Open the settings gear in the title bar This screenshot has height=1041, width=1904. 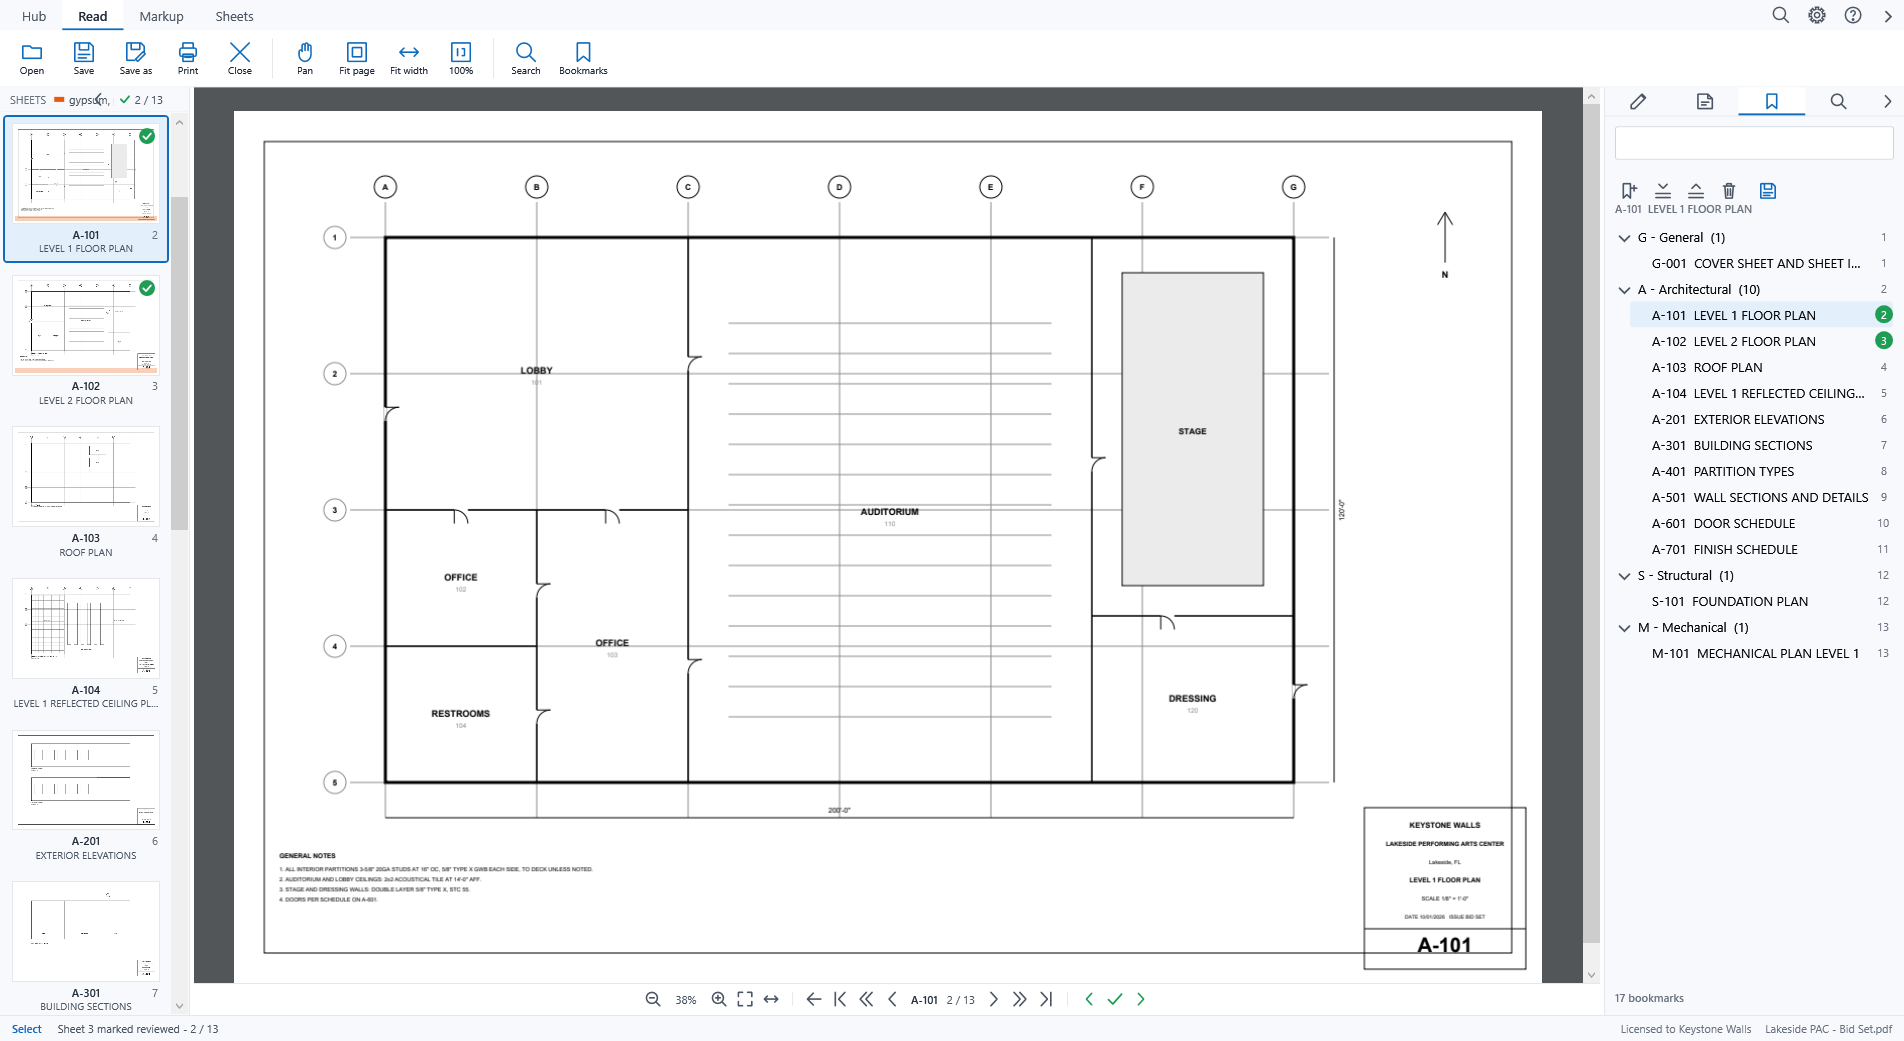point(1817,15)
